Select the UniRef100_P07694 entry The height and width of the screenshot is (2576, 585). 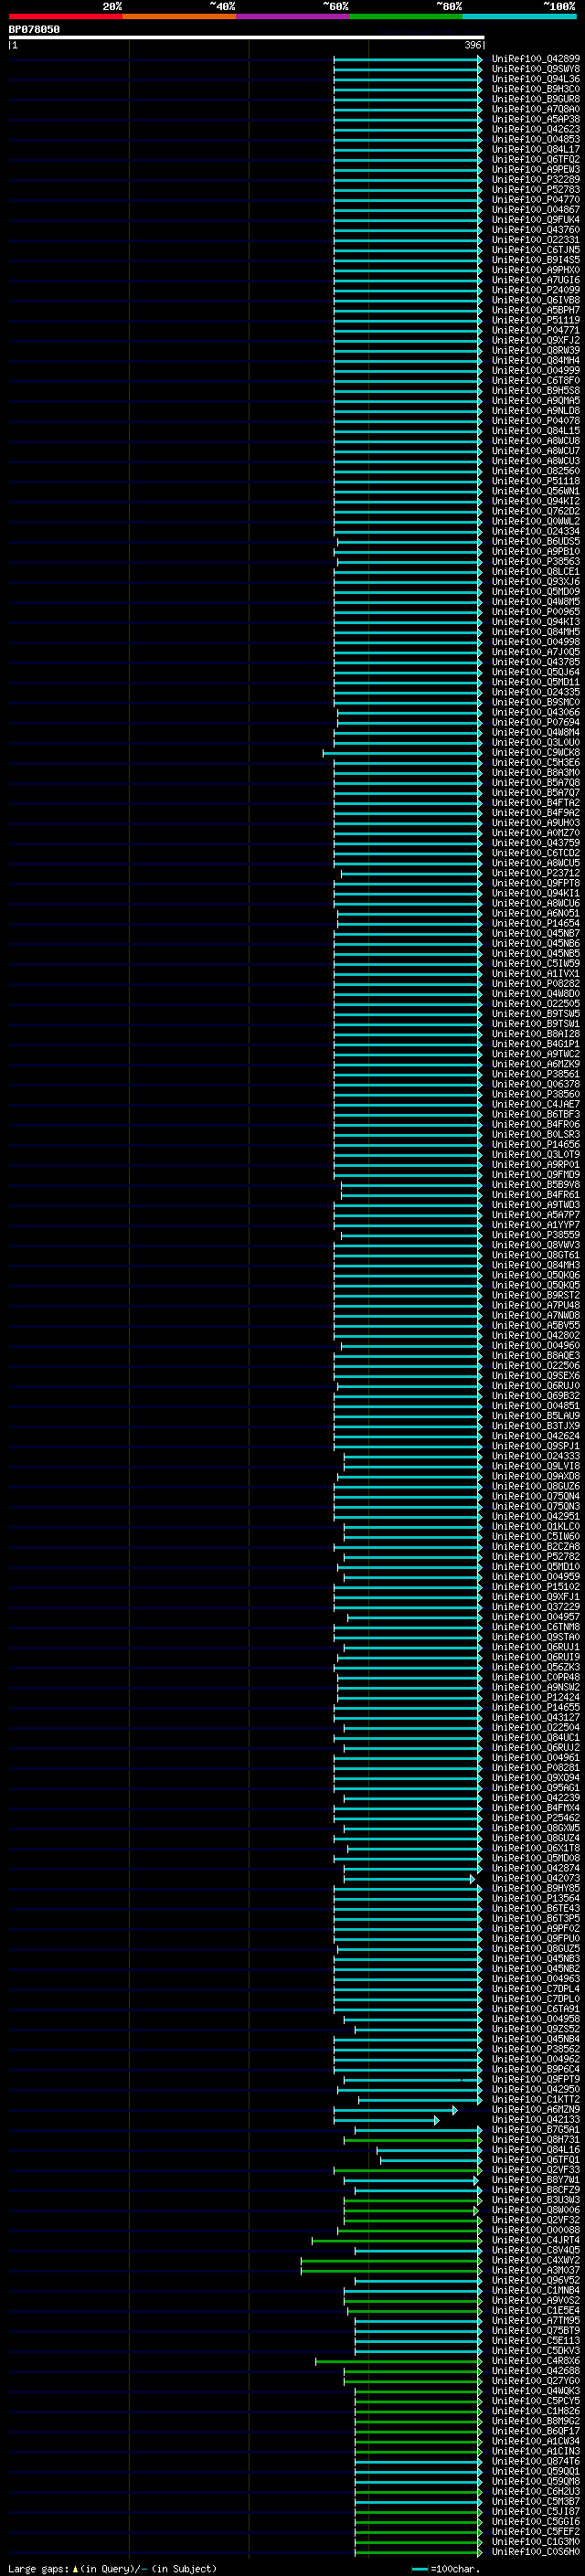[535, 722]
